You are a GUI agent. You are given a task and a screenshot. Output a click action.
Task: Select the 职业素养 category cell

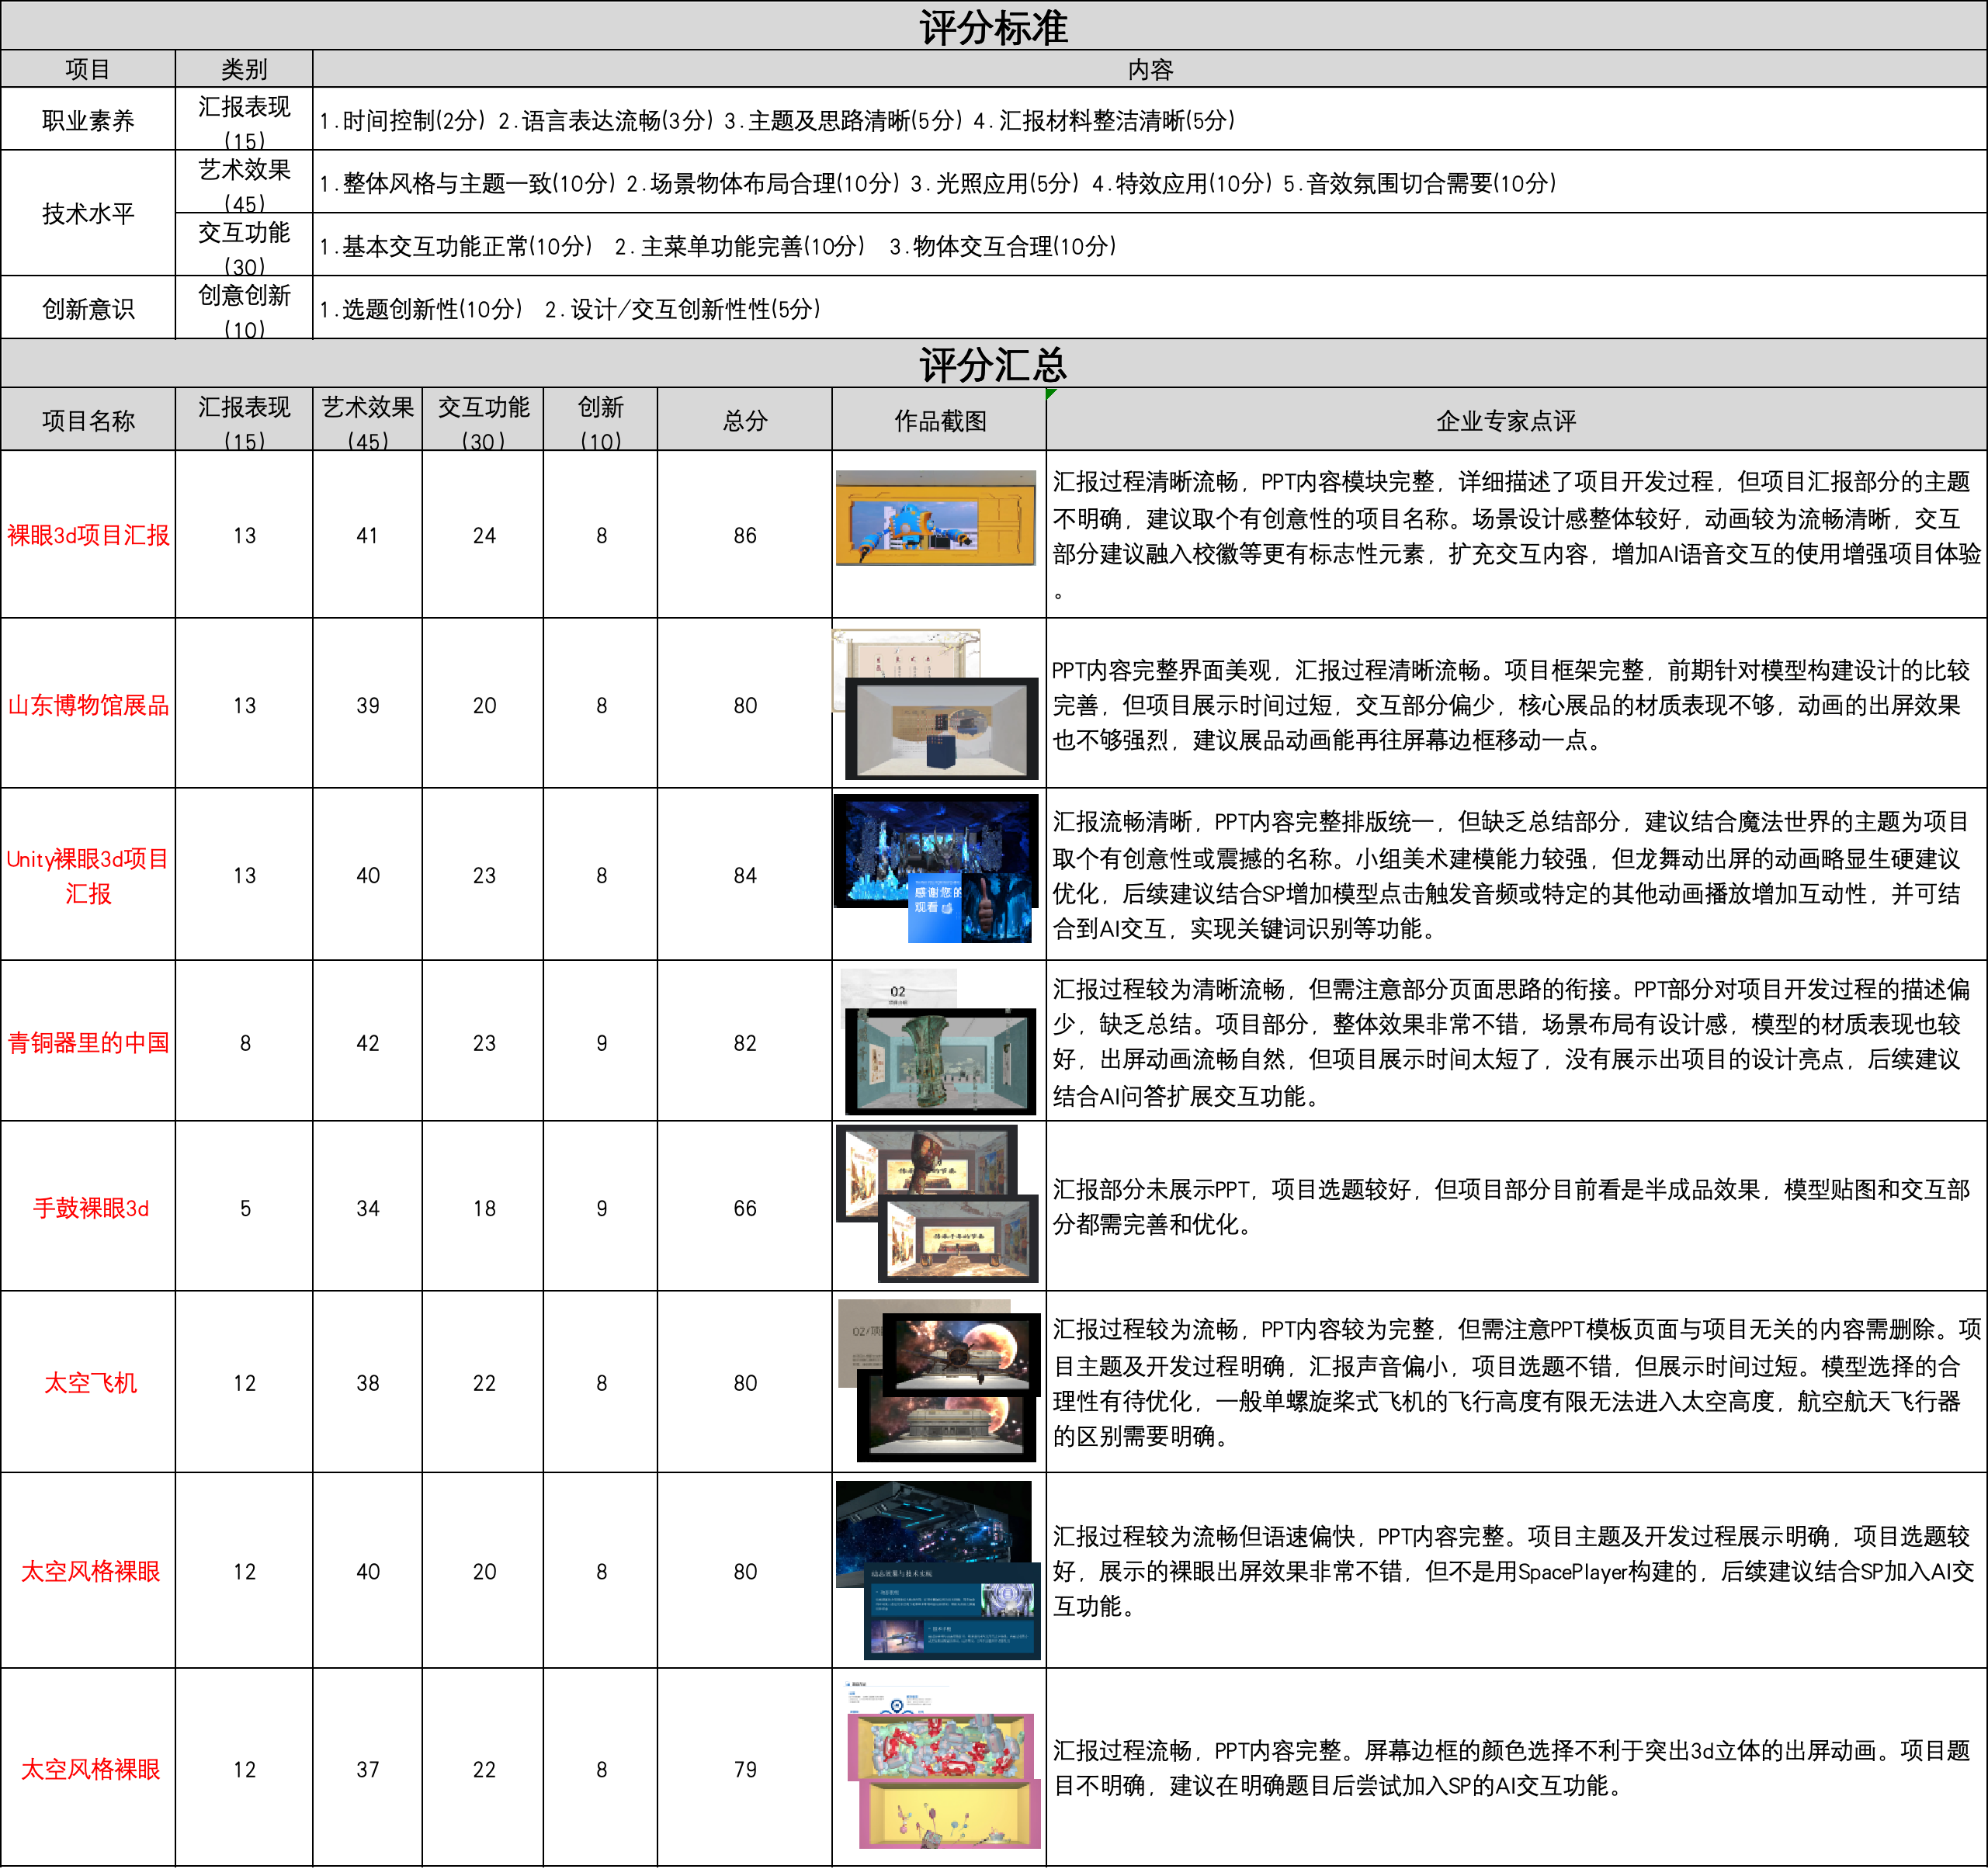pos(88,120)
